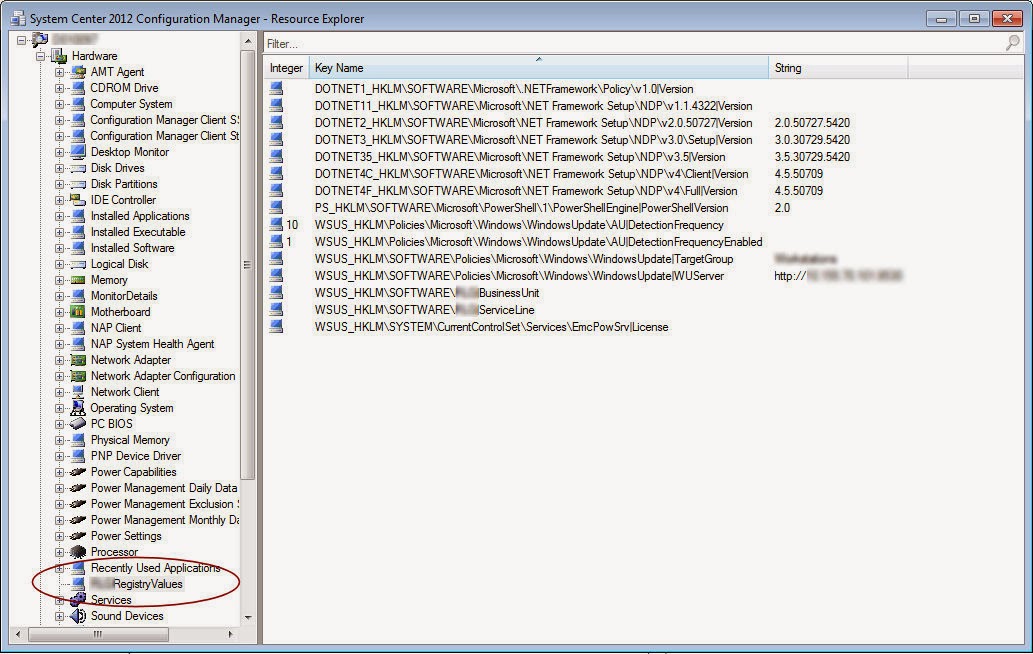Click the Operating System icon
Viewport: 1033px width, 654px height.
78,408
